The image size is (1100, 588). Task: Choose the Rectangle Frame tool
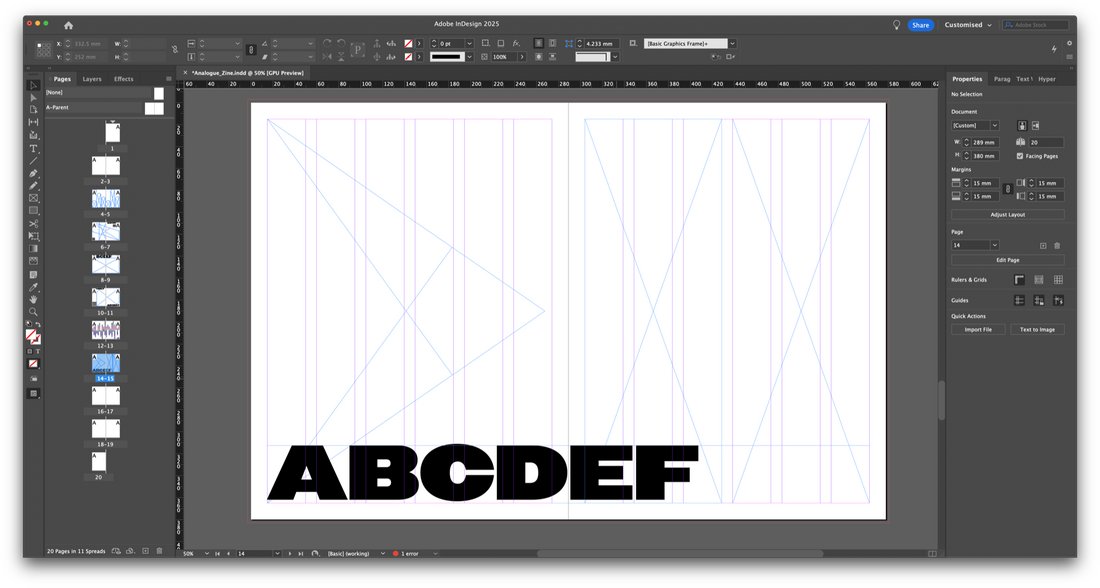[33, 198]
